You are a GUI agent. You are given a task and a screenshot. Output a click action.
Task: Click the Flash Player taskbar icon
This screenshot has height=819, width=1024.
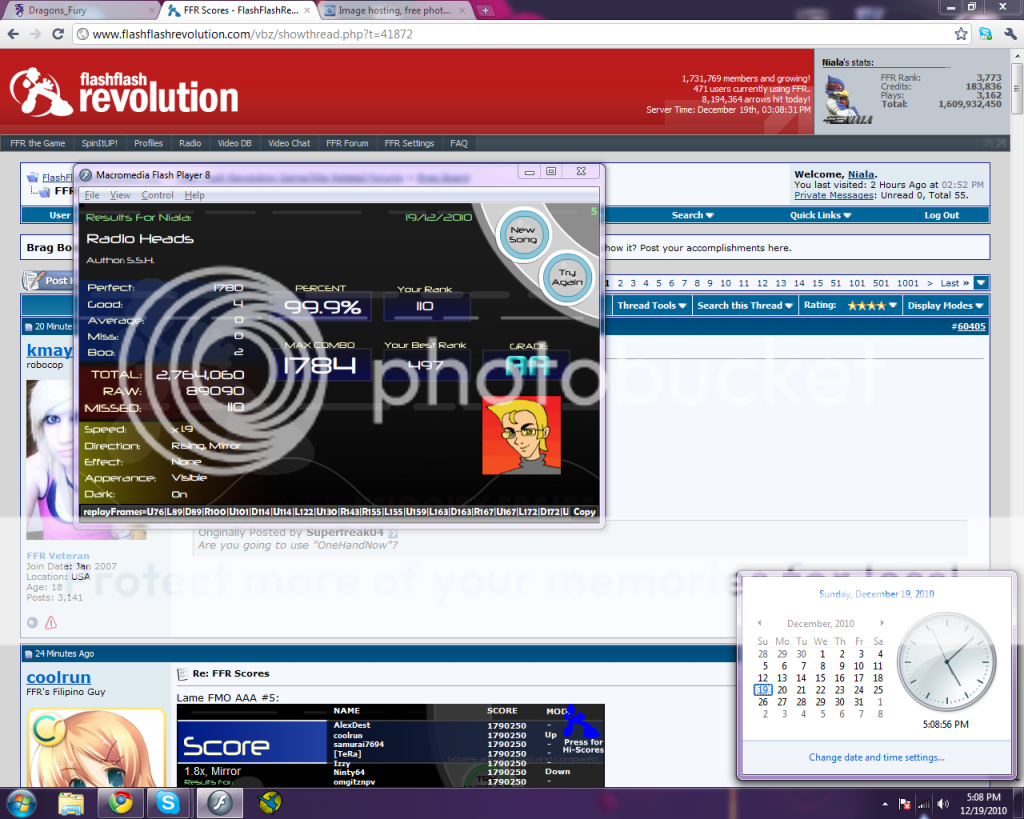click(218, 801)
